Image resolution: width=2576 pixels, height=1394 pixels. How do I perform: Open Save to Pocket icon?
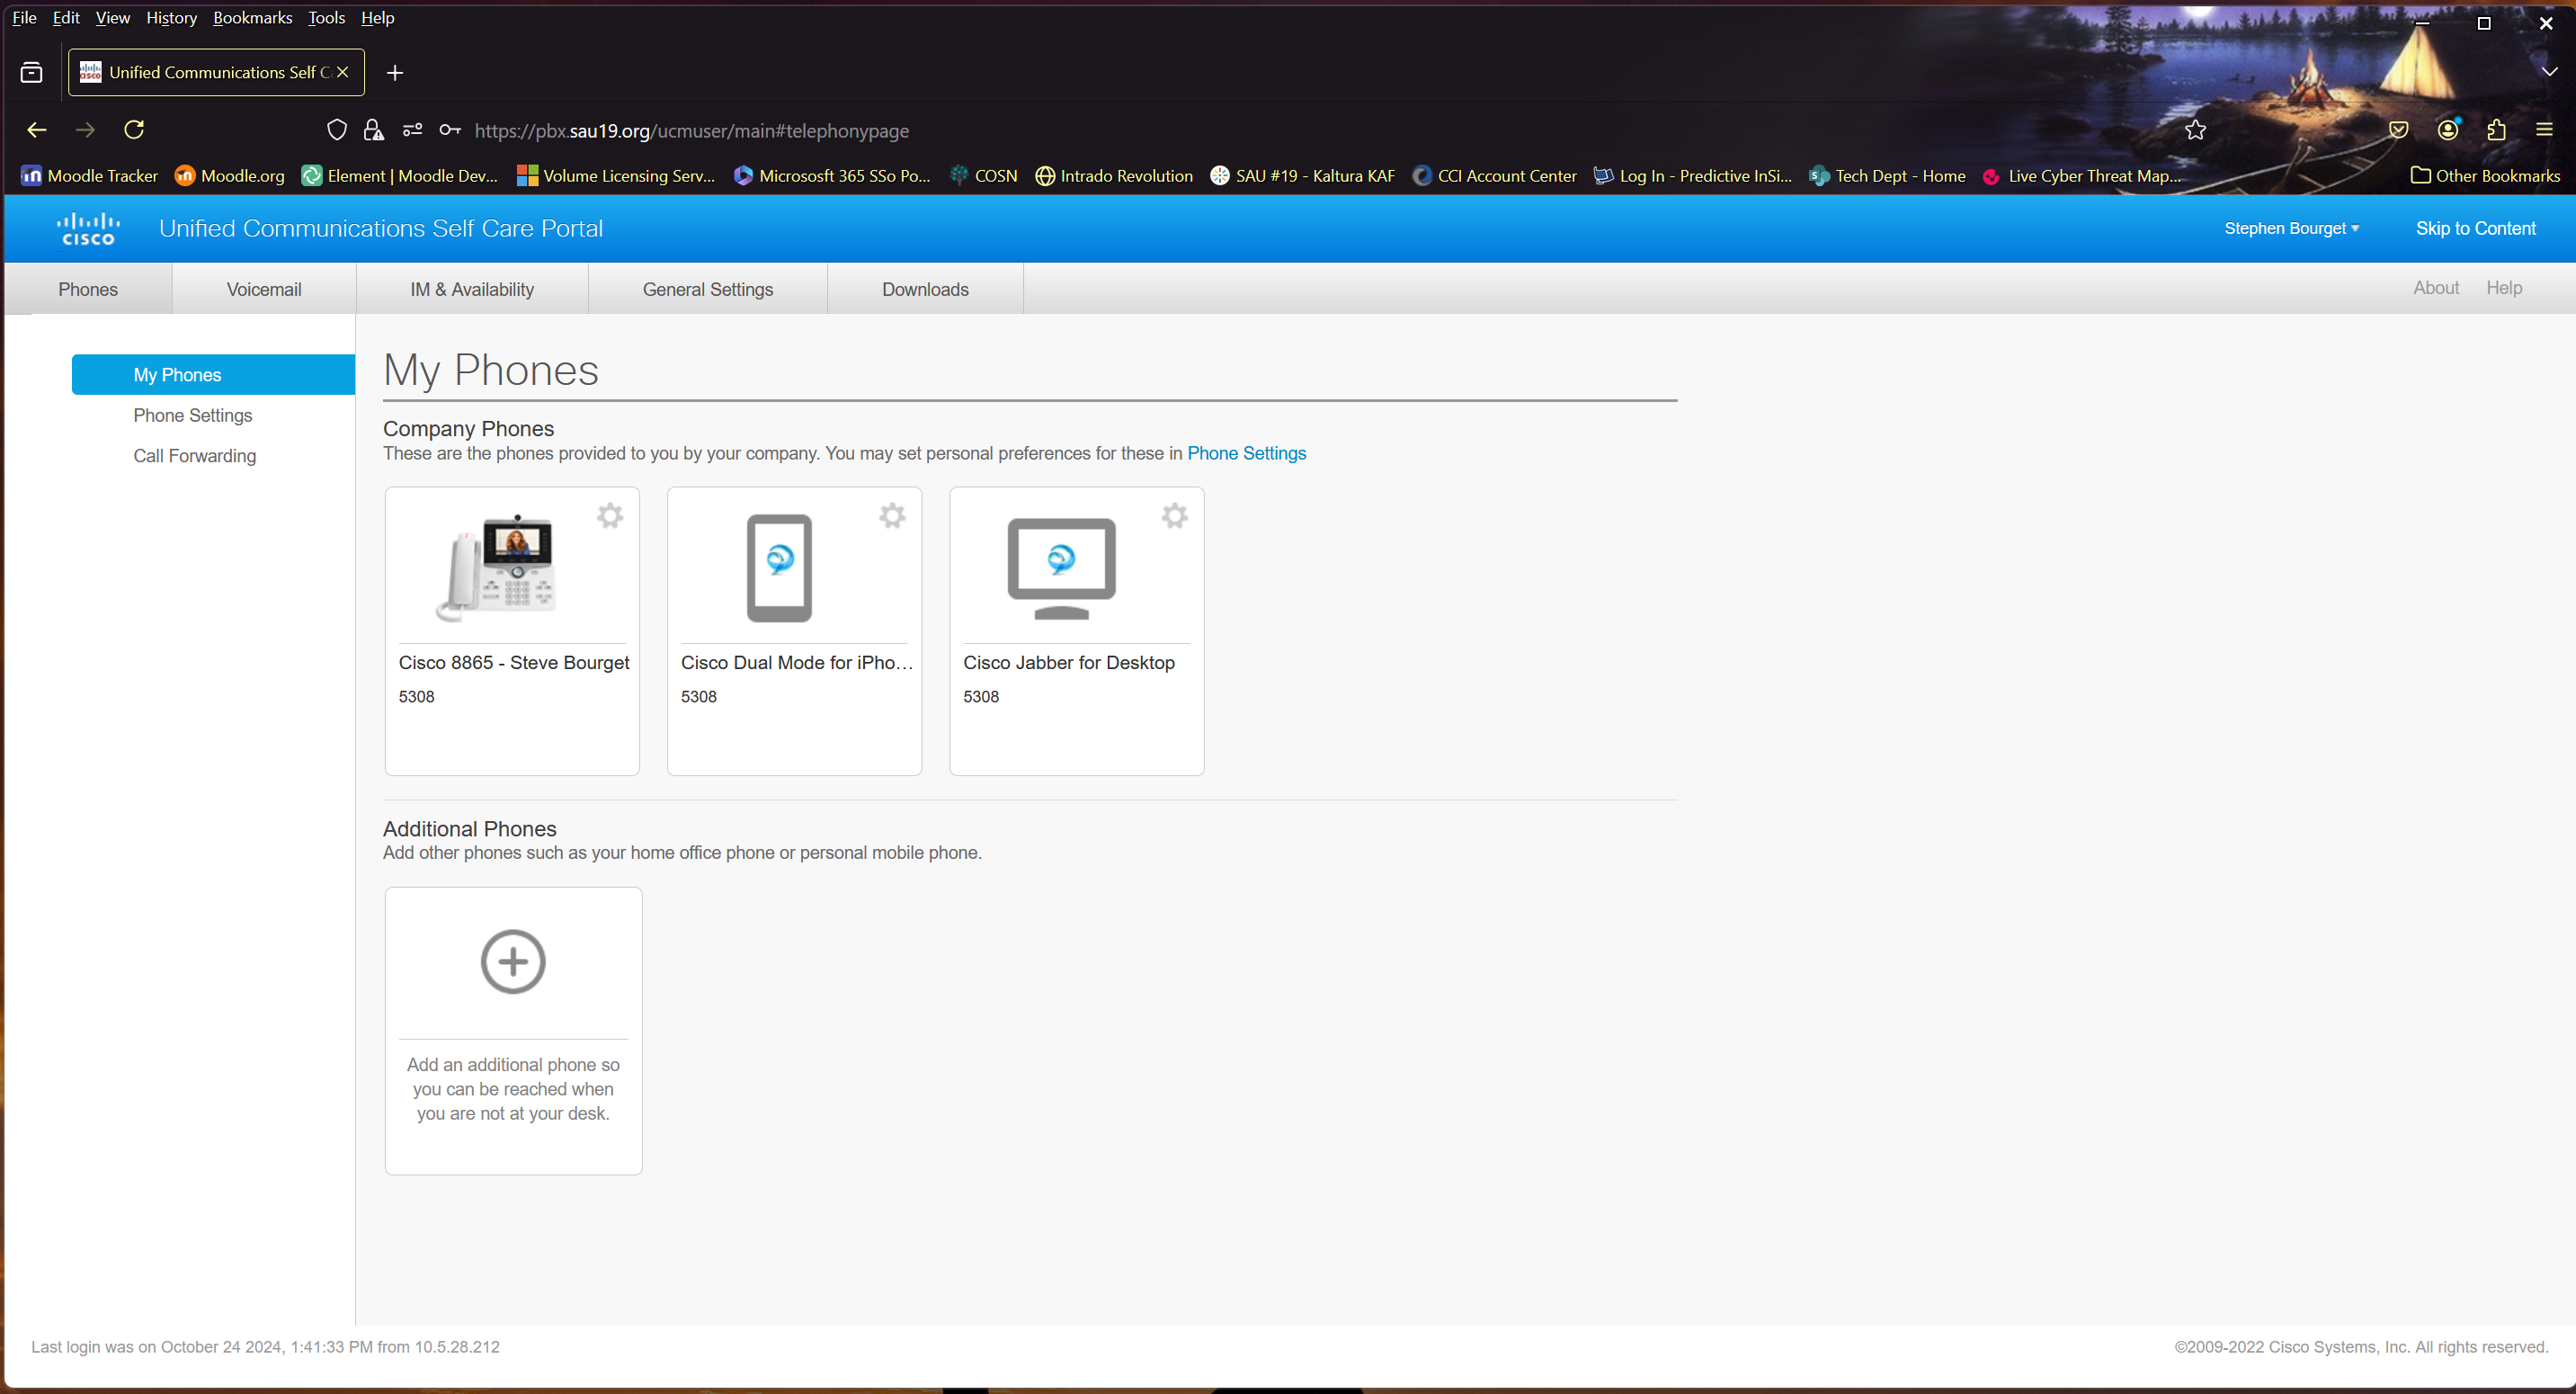2398,130
